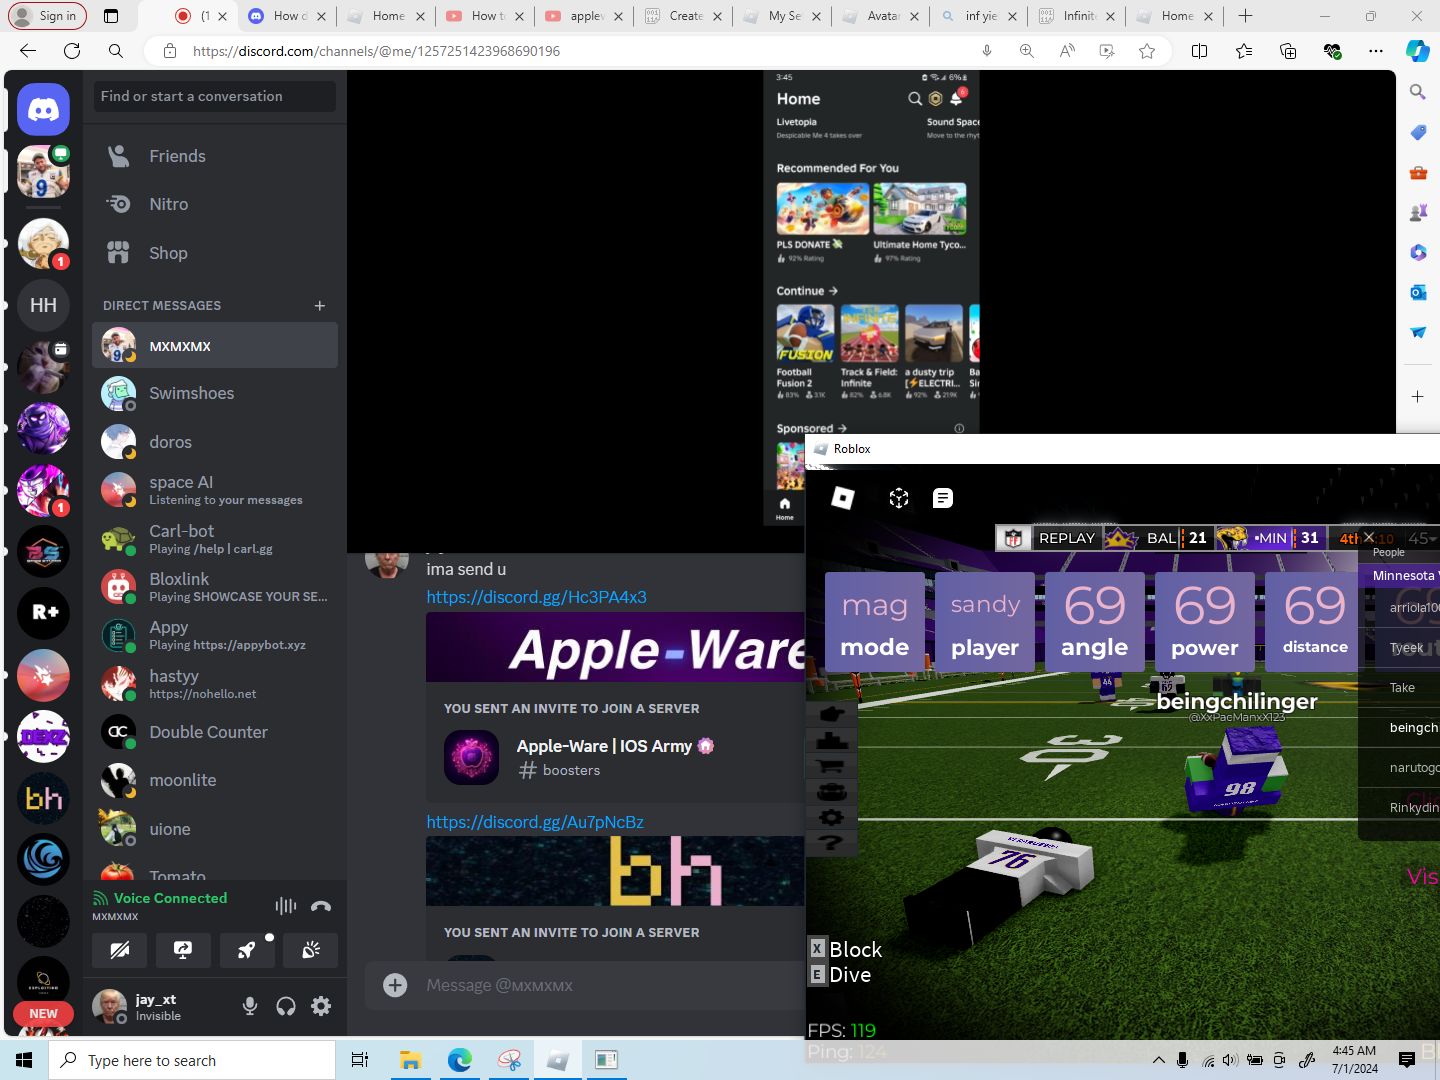Click the question mark icon in Roblox side menu
The height and width of the screenshot is (1080, 1440).
click(832, 843)
